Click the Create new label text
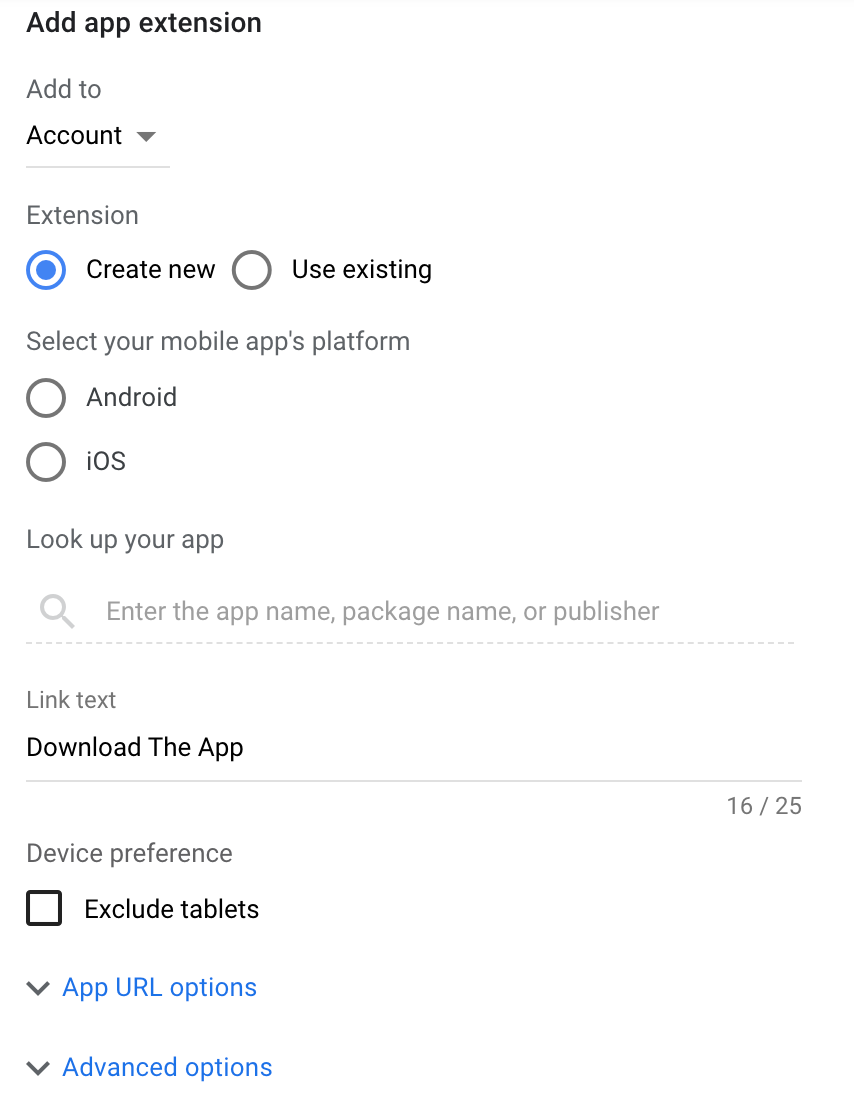 pos(151,269)
